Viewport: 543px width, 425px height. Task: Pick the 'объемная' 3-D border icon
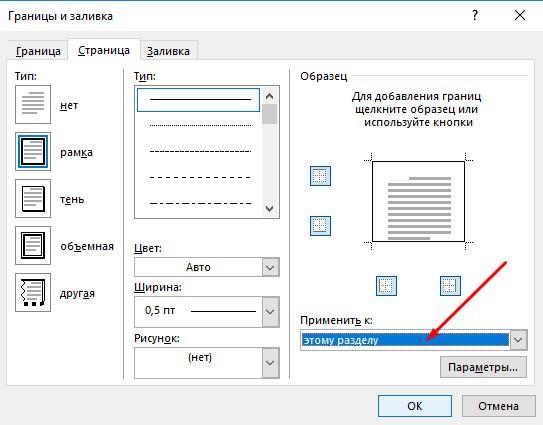coord(33,246)
